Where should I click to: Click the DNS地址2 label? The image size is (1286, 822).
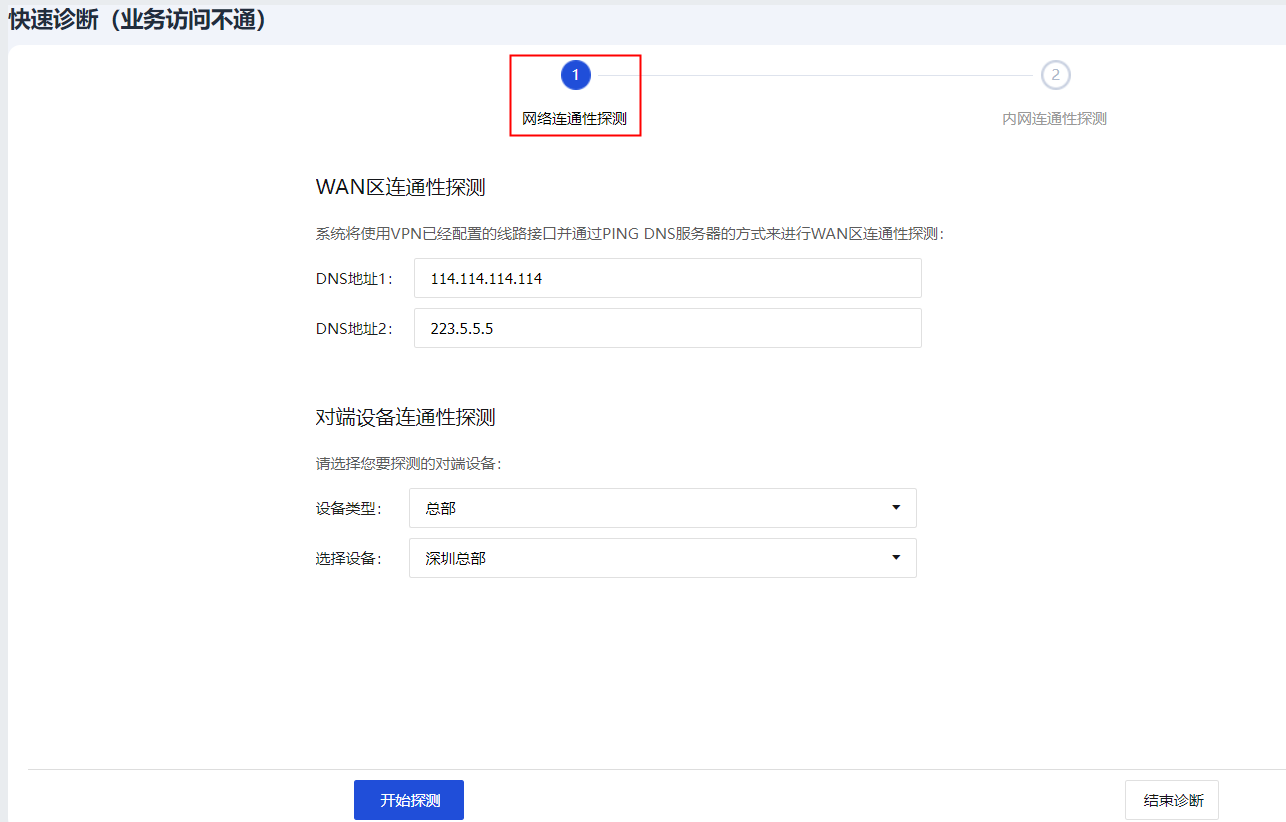pyautogui.click(x=354, y=328)
